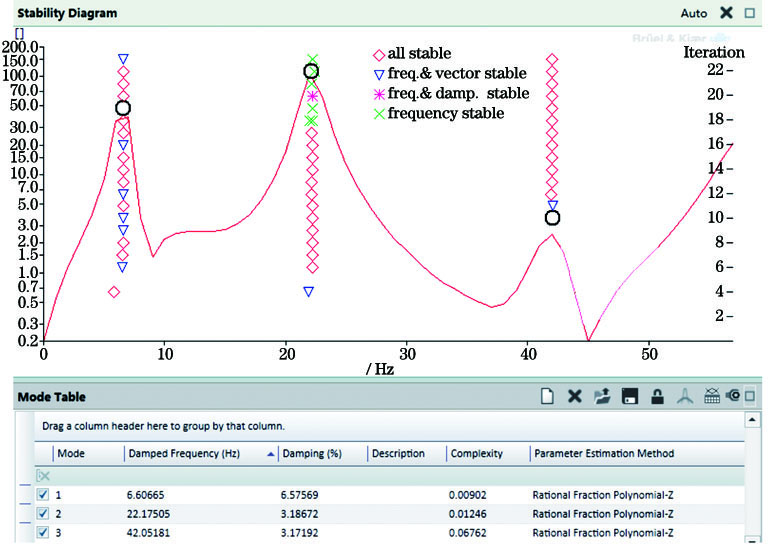768x544 pixels.
Task: Sort by Damped Frequency (Hz) column arrow
Action: pyautogui.click(x=272, y=454)
